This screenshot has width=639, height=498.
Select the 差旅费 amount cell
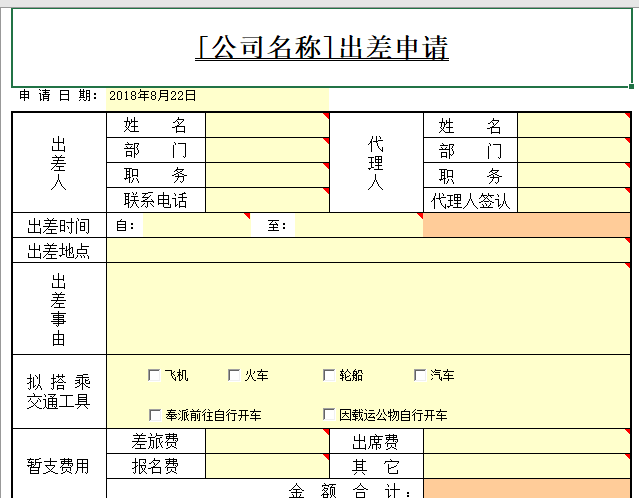coord(267,441)
